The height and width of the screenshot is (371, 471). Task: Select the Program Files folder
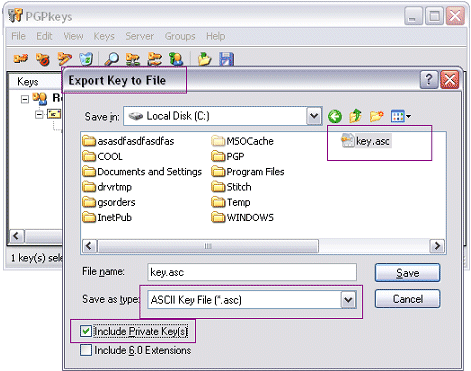248,171
